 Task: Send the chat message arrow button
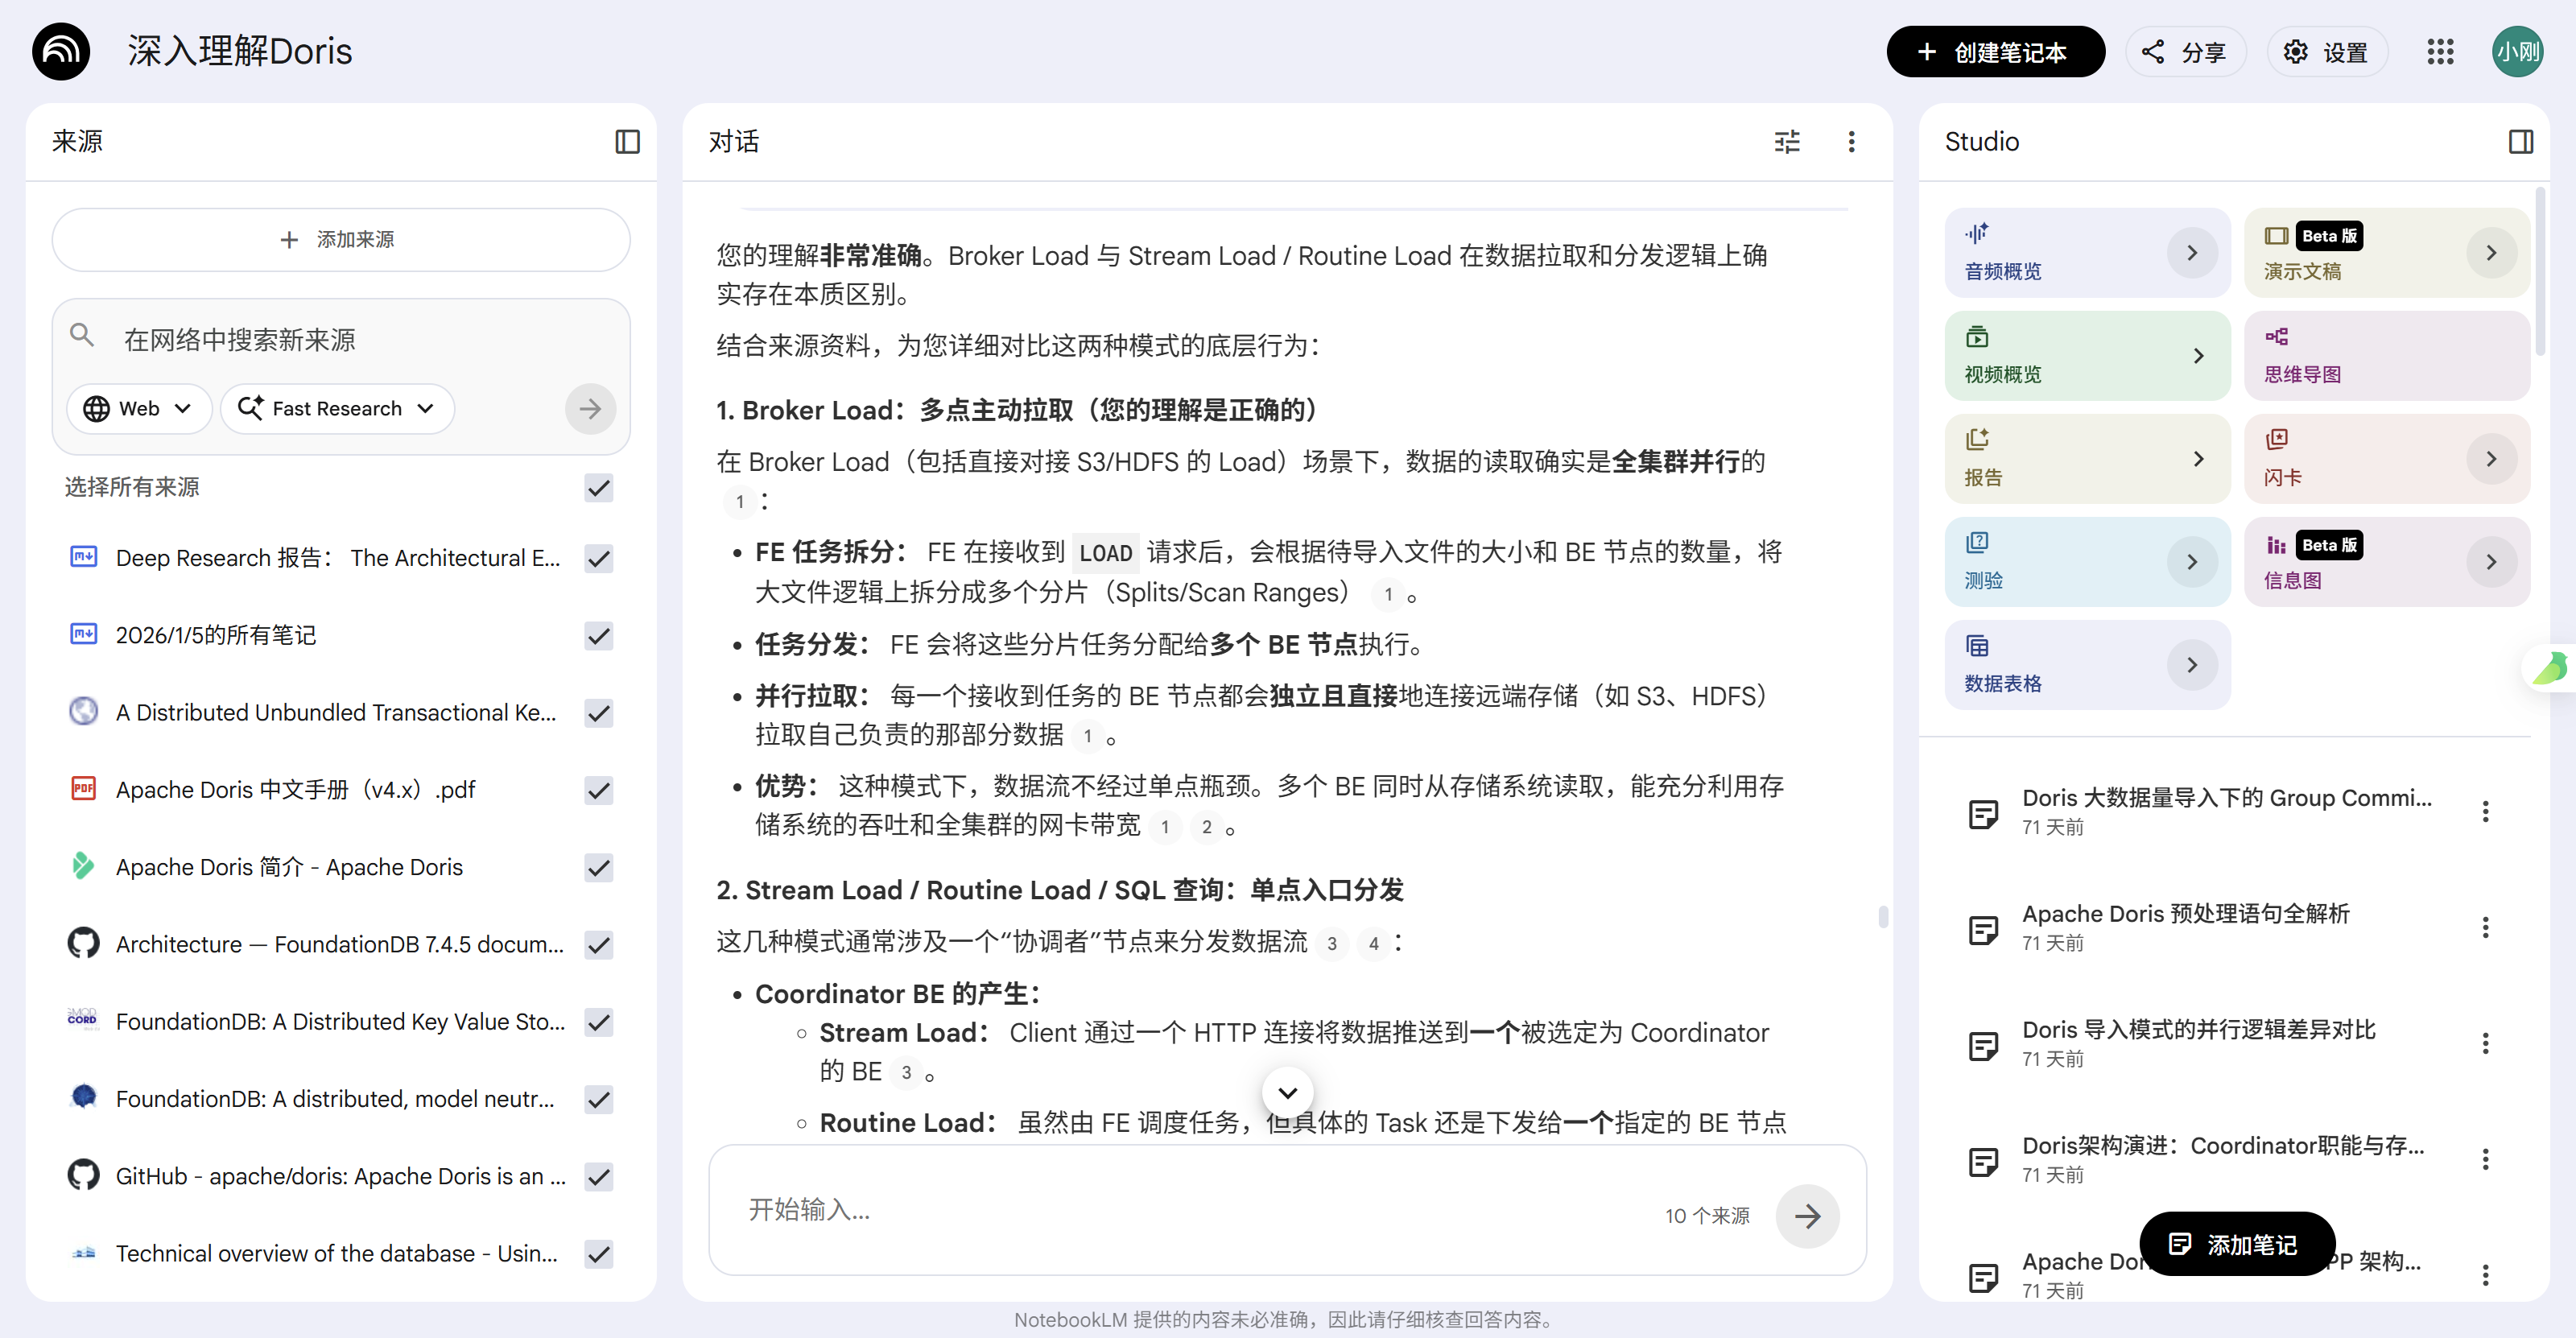(1807, 1216)
